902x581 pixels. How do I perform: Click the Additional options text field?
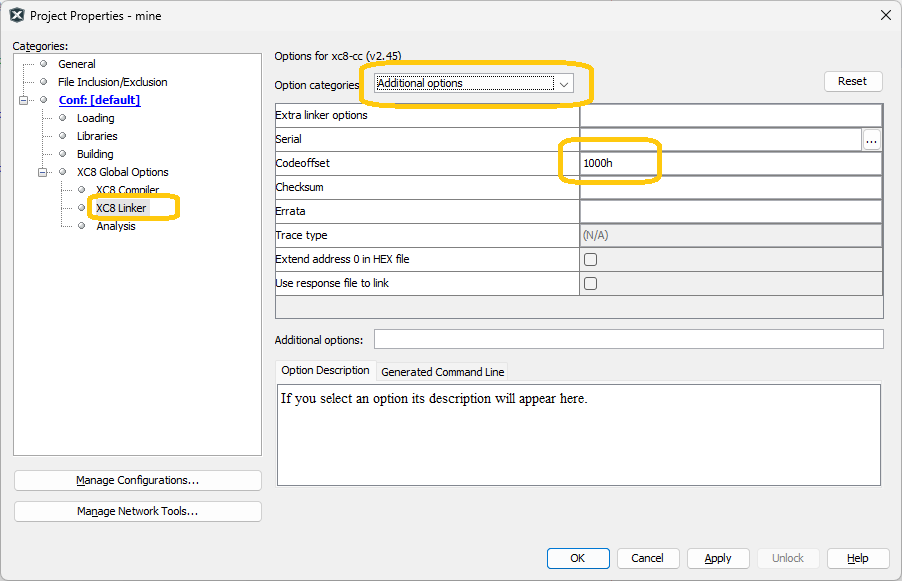(629, 339)
